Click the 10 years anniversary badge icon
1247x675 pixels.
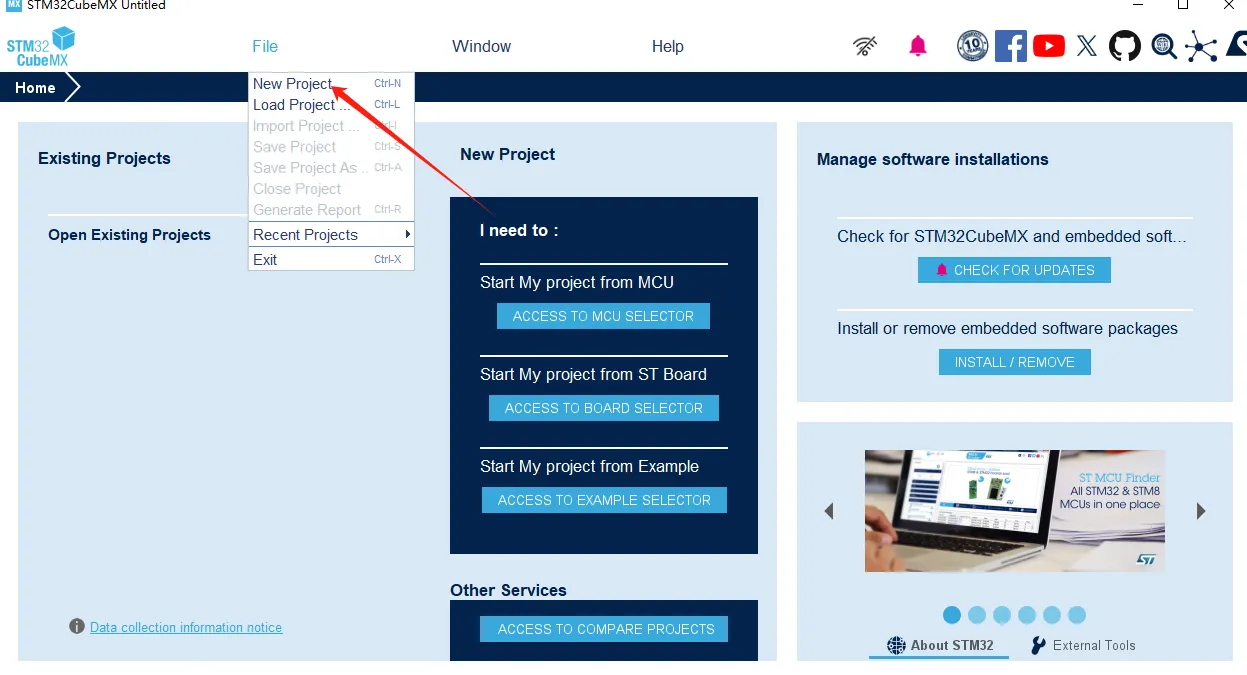[x=972, y=46]
